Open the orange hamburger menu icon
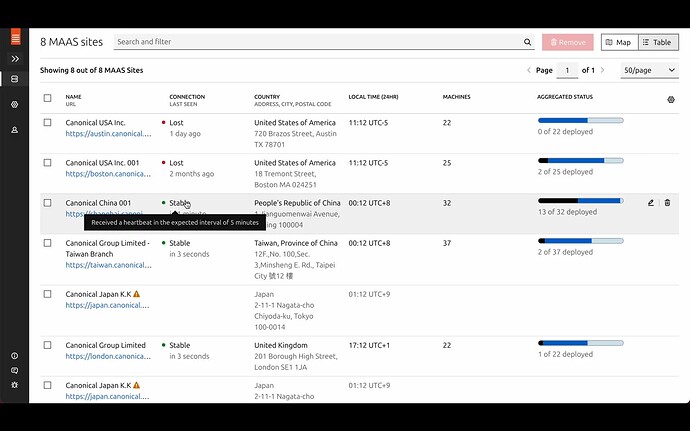 pyautogui.click(x=15, y=37)
